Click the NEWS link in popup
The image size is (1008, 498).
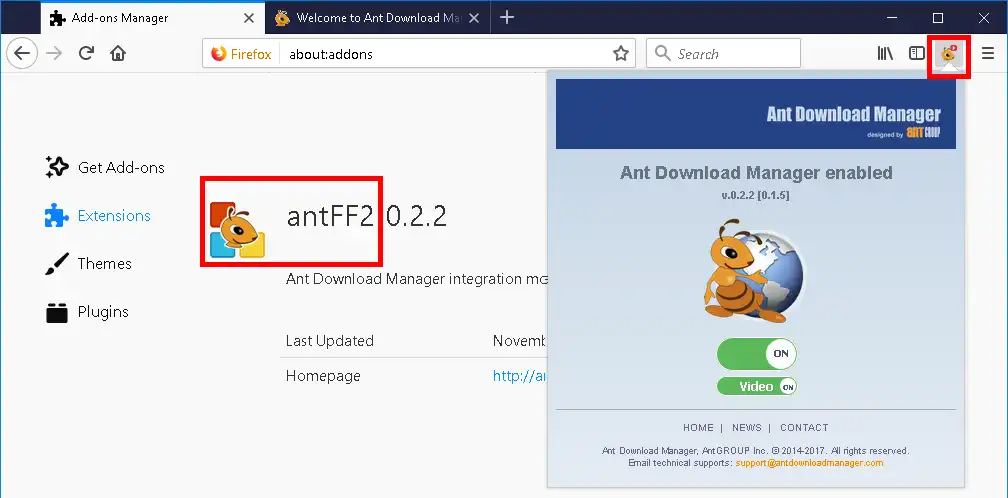pos(746,427)
